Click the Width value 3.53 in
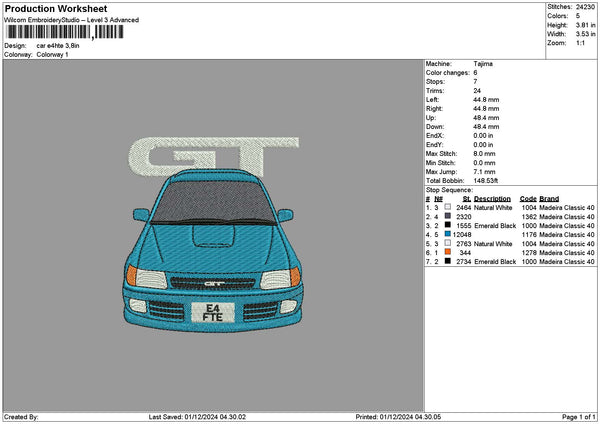This screenshot has height=424, width=600. pyautogui.click(x=585, y=34)
